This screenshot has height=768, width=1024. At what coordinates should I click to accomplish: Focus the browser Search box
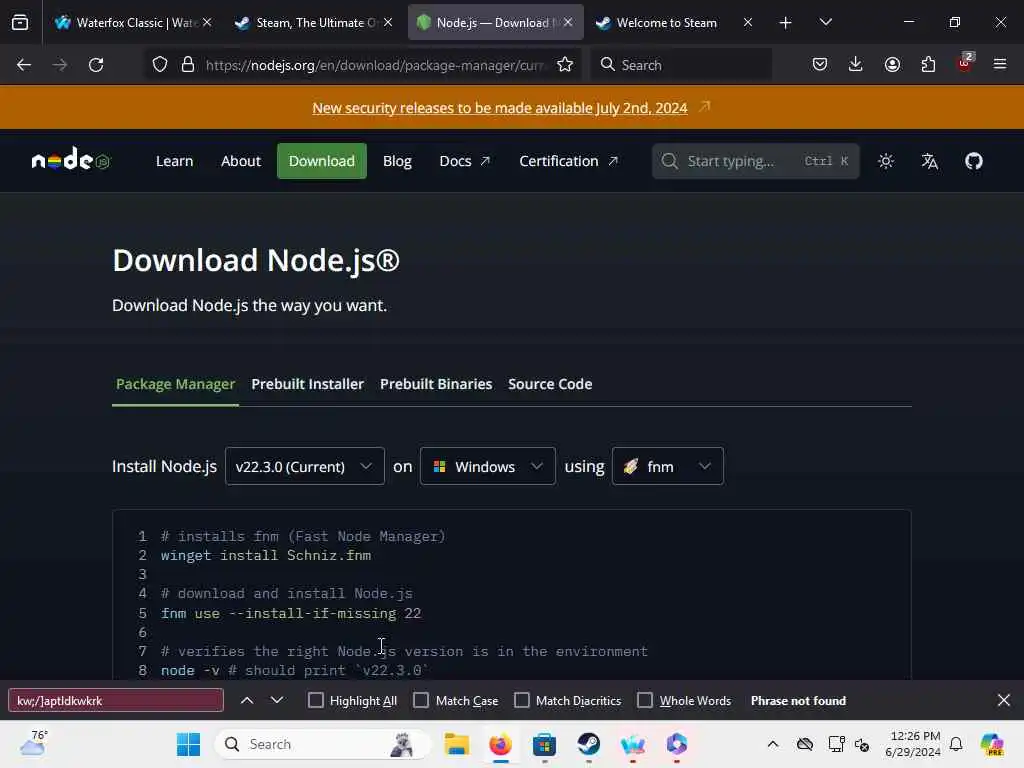point(681,65)
